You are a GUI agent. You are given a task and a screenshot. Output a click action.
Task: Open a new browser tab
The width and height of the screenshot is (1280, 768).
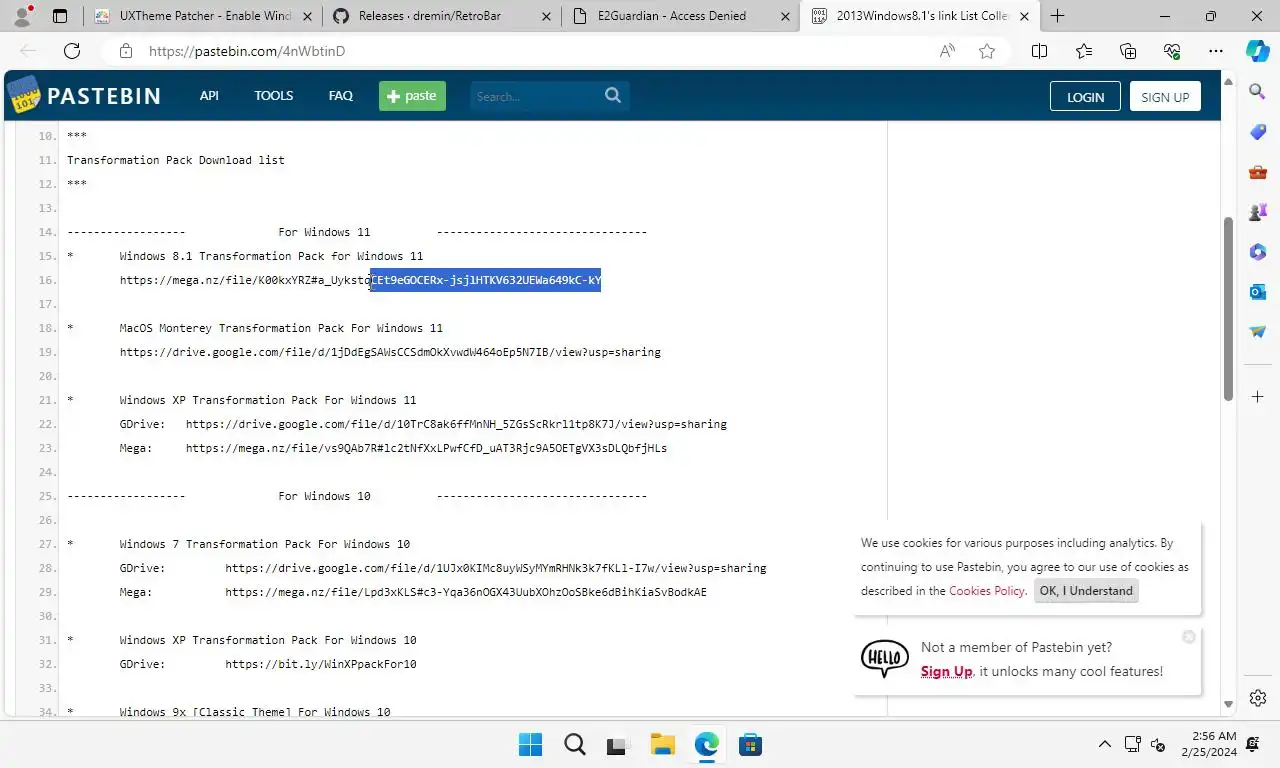click(1057, 16)
